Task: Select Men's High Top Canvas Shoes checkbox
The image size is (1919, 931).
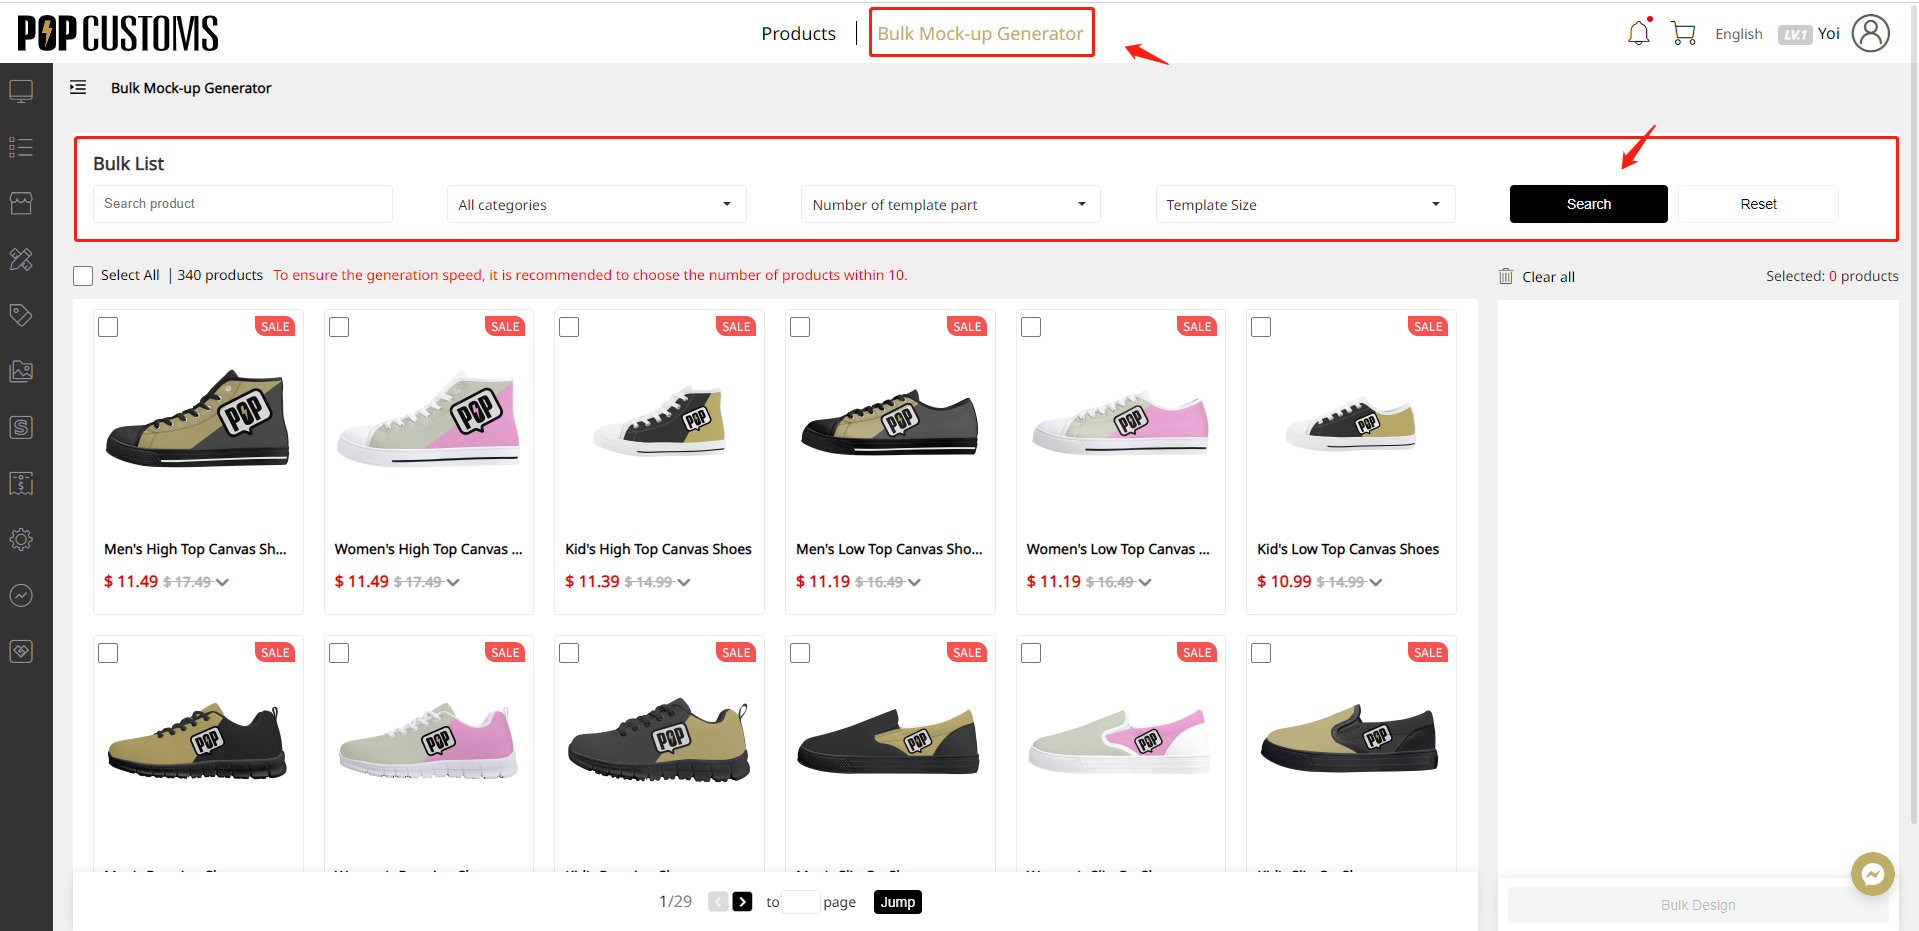Action: (109, 327)
